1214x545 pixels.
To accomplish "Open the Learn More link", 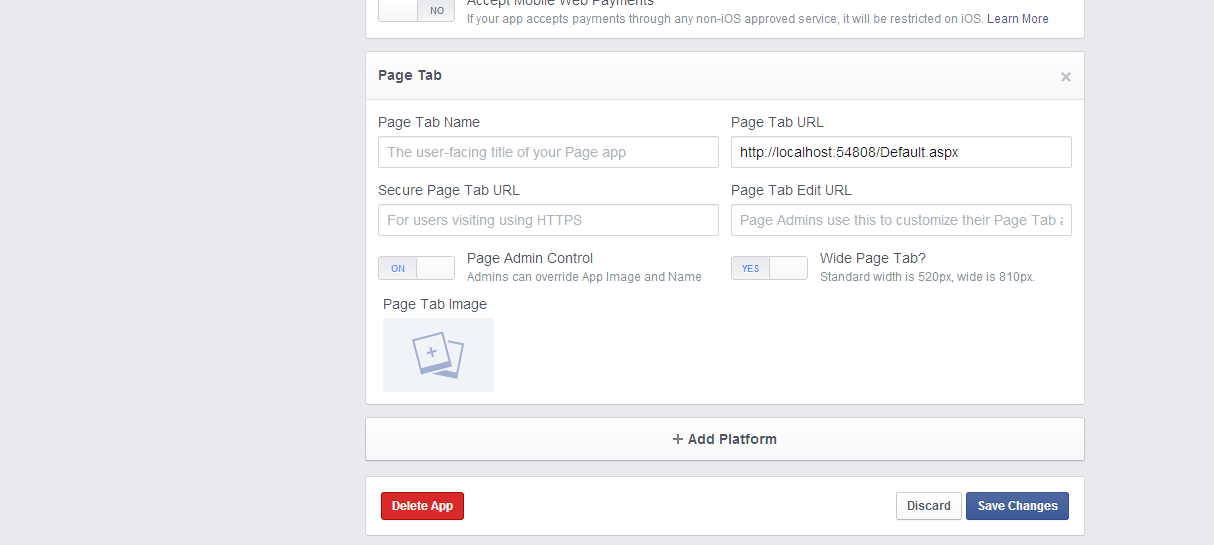I will pyautogui.click(x=1018, y=19).
